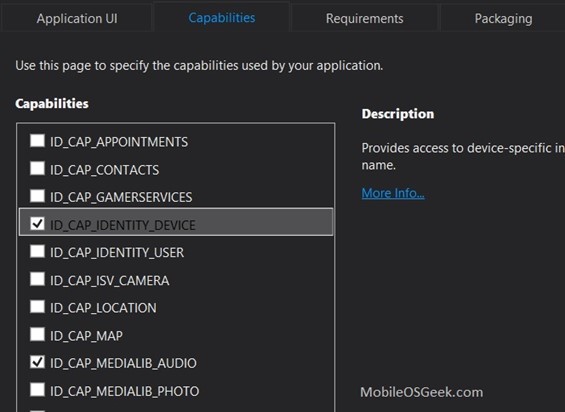The width and height of the screenshot is (565, 412).
Task: Select the ID_CAP_MAP list item label
Action: click(x=86, y=336)
